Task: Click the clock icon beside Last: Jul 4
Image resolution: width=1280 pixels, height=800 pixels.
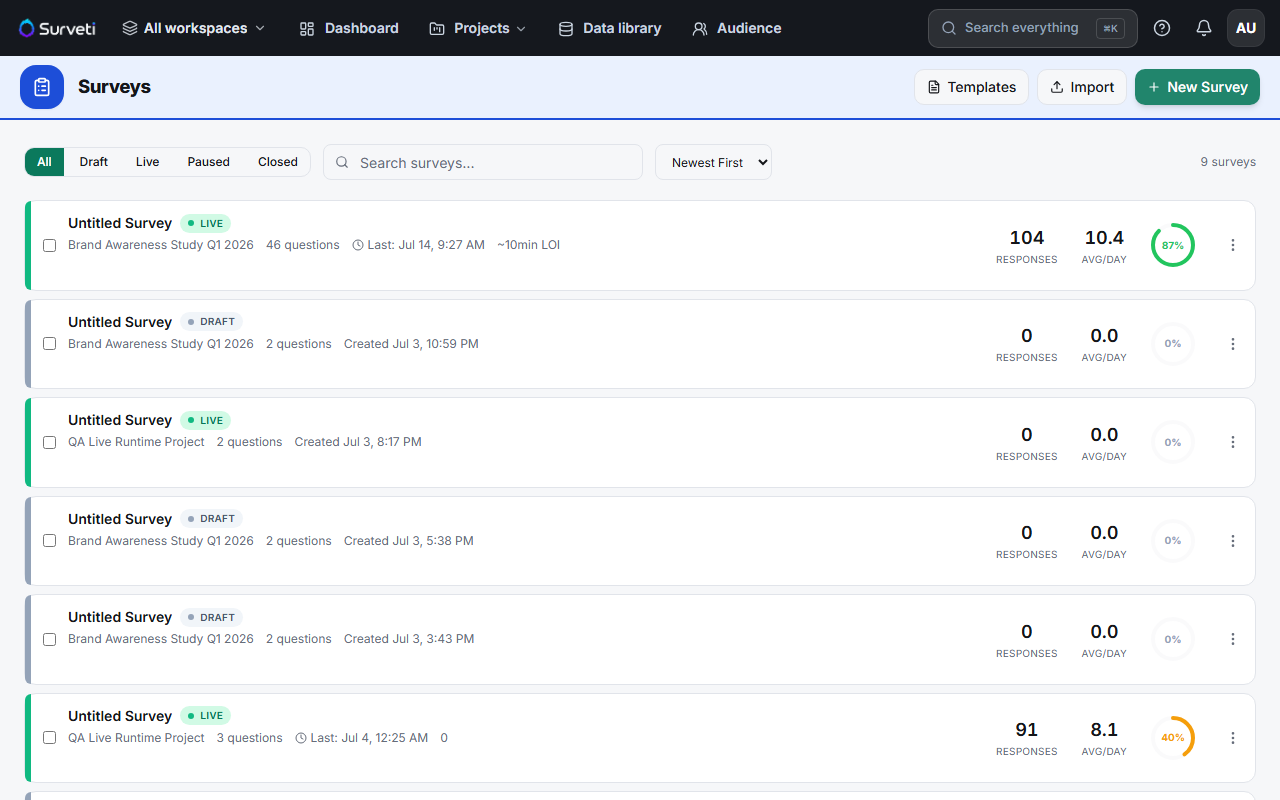Action: (x=302, y=738)
